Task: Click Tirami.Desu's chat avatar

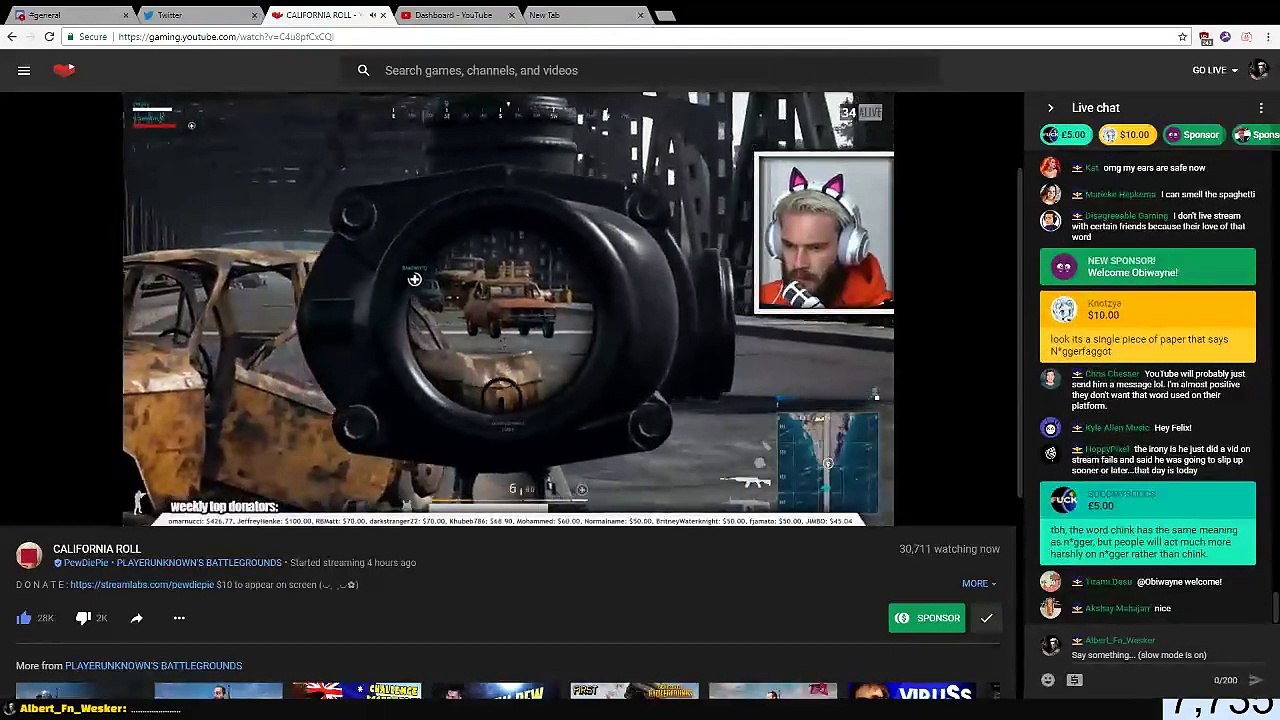Action: coord(1050,582)
